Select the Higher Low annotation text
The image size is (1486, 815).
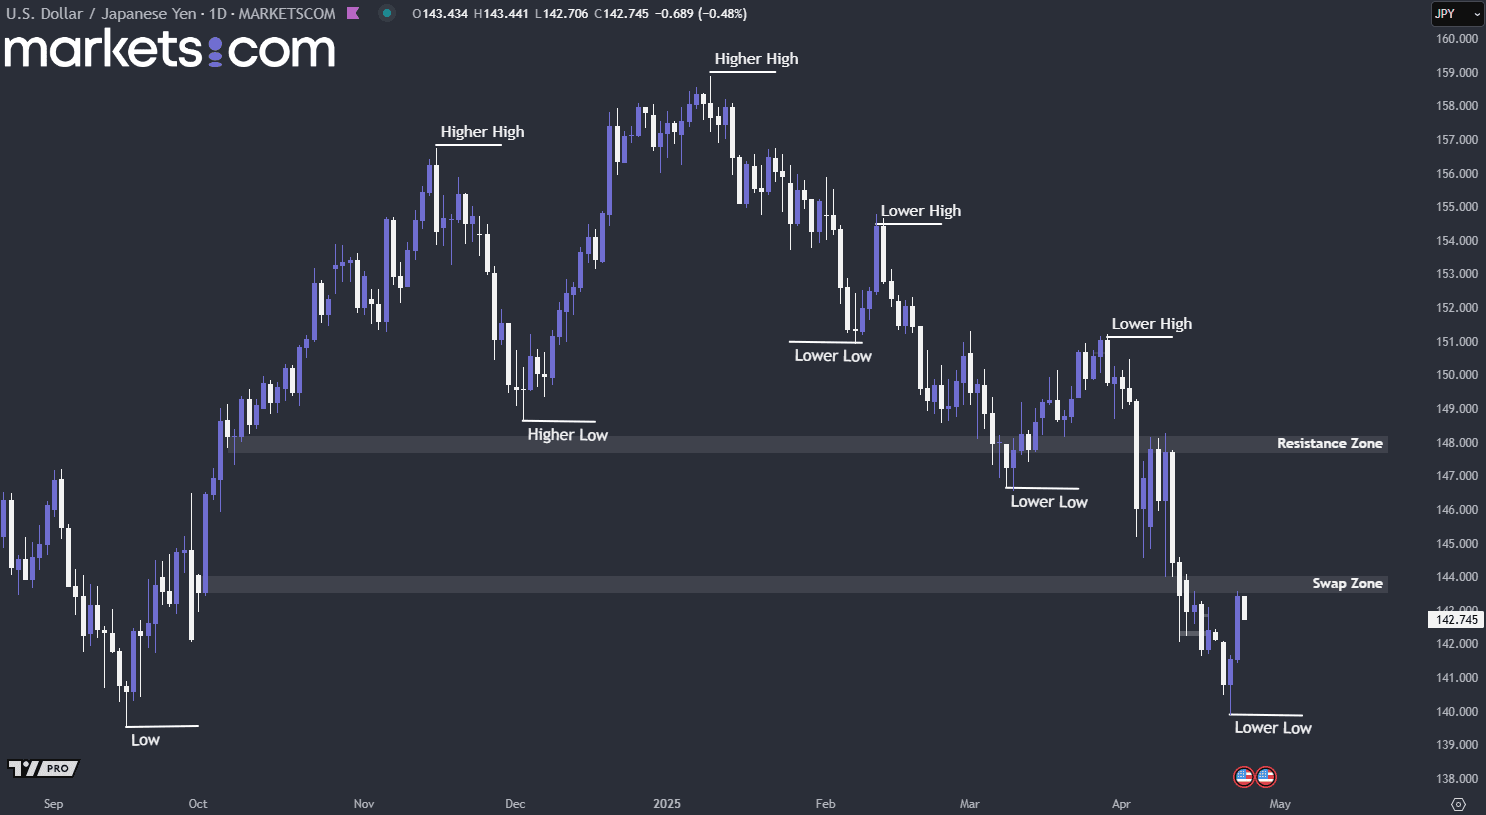(567, 435)
